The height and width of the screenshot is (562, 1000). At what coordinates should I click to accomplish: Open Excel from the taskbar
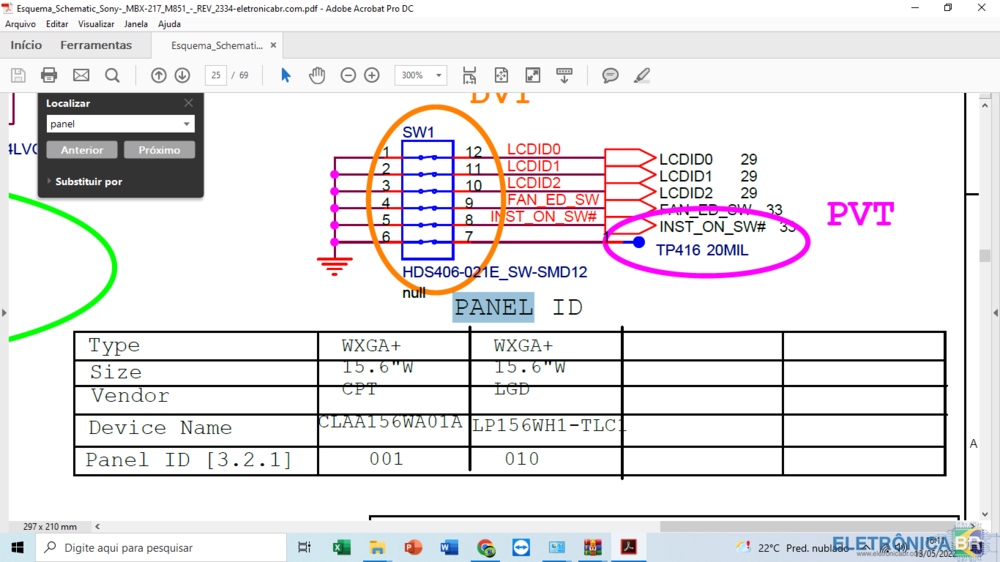coord(341,547)
